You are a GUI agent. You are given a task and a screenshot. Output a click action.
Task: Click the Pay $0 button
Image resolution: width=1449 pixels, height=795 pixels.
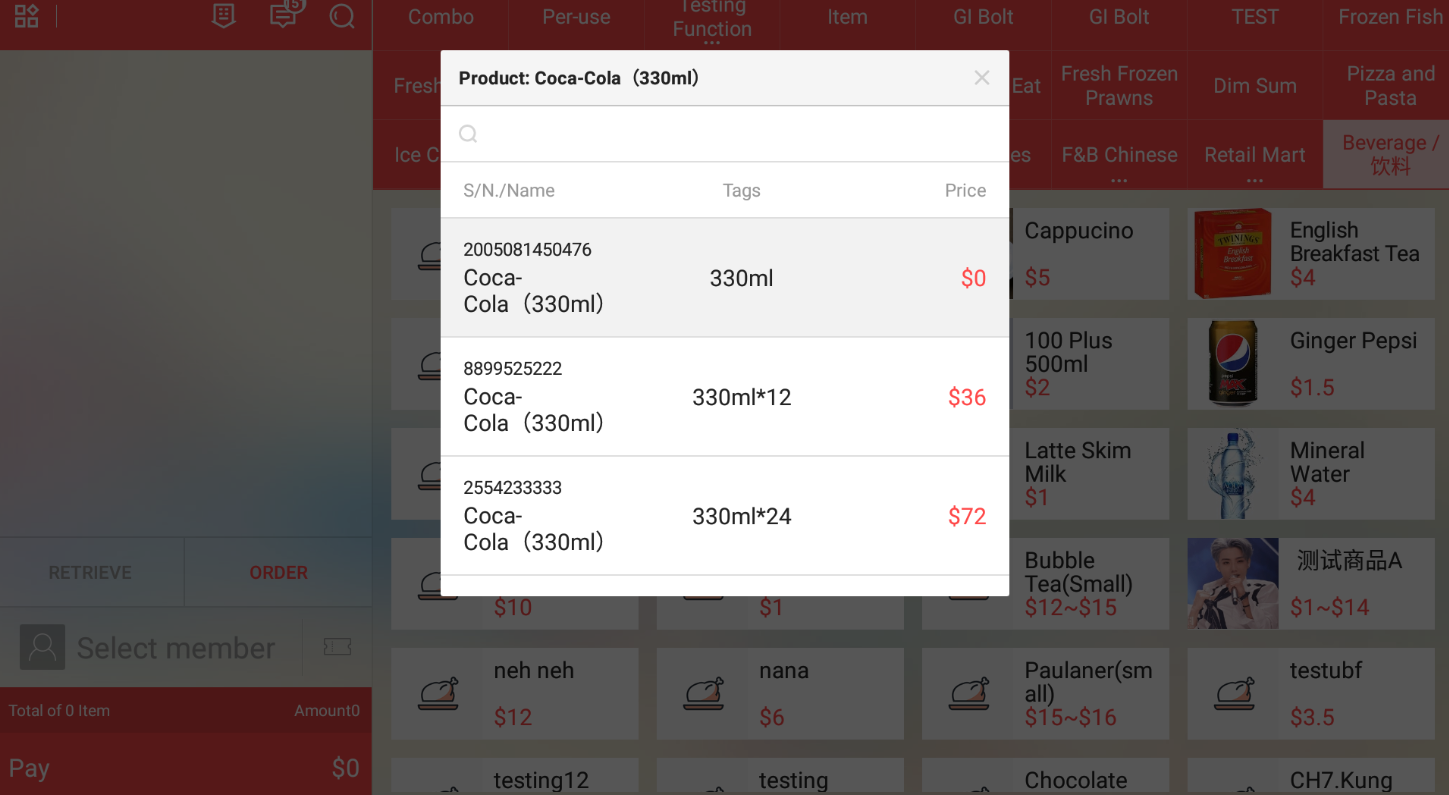[x=186, y=767]
